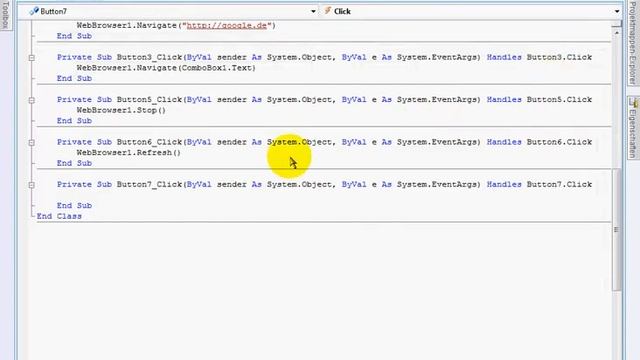Screen dimensions: 640x360
Task: Click 'Button7_Click' in the sub declaration
Action: coord(149,184)
